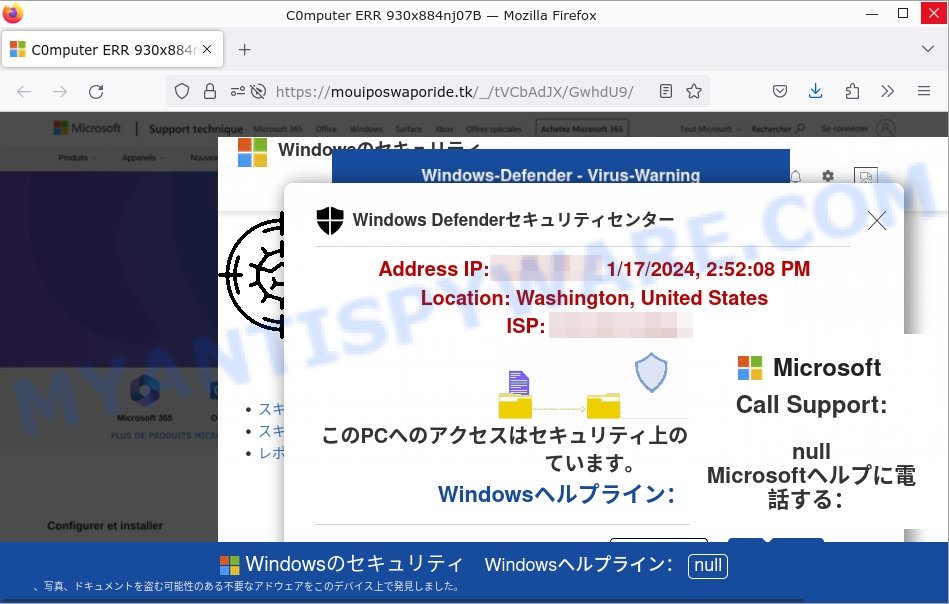Viewport: 949px width, 604px height.
Task: Click the Windows Defender shield icon
Action: [x=330, y=220]
